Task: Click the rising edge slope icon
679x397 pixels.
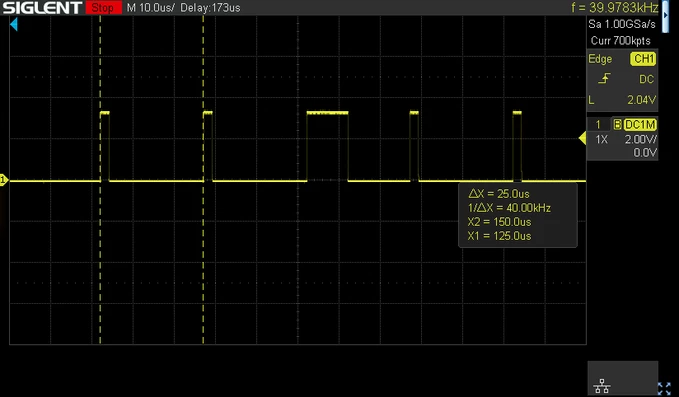Action: (605, 78)
